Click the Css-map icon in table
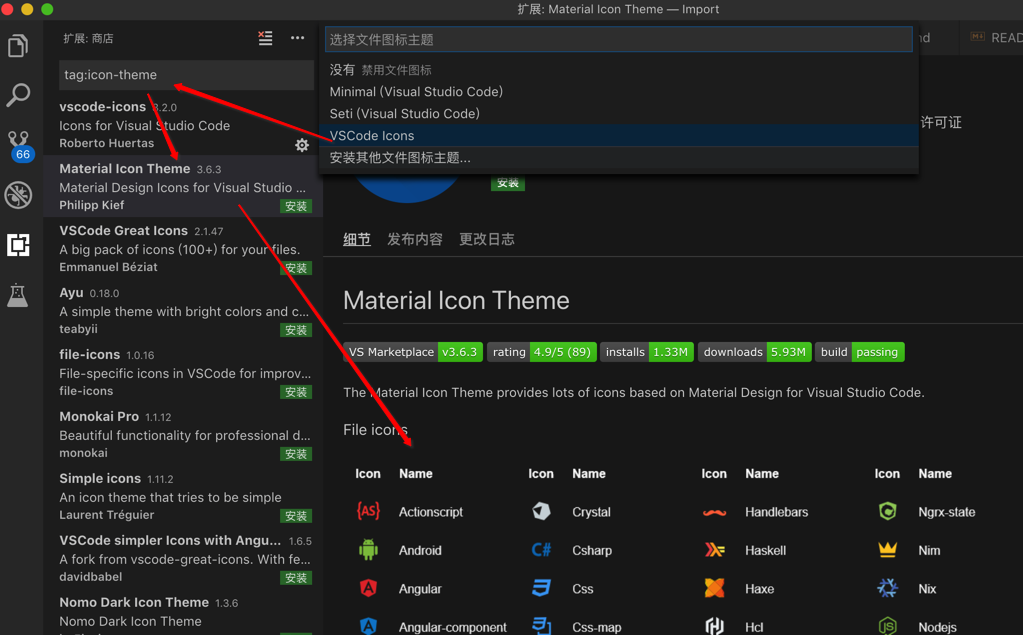 (x=542, y=626)
